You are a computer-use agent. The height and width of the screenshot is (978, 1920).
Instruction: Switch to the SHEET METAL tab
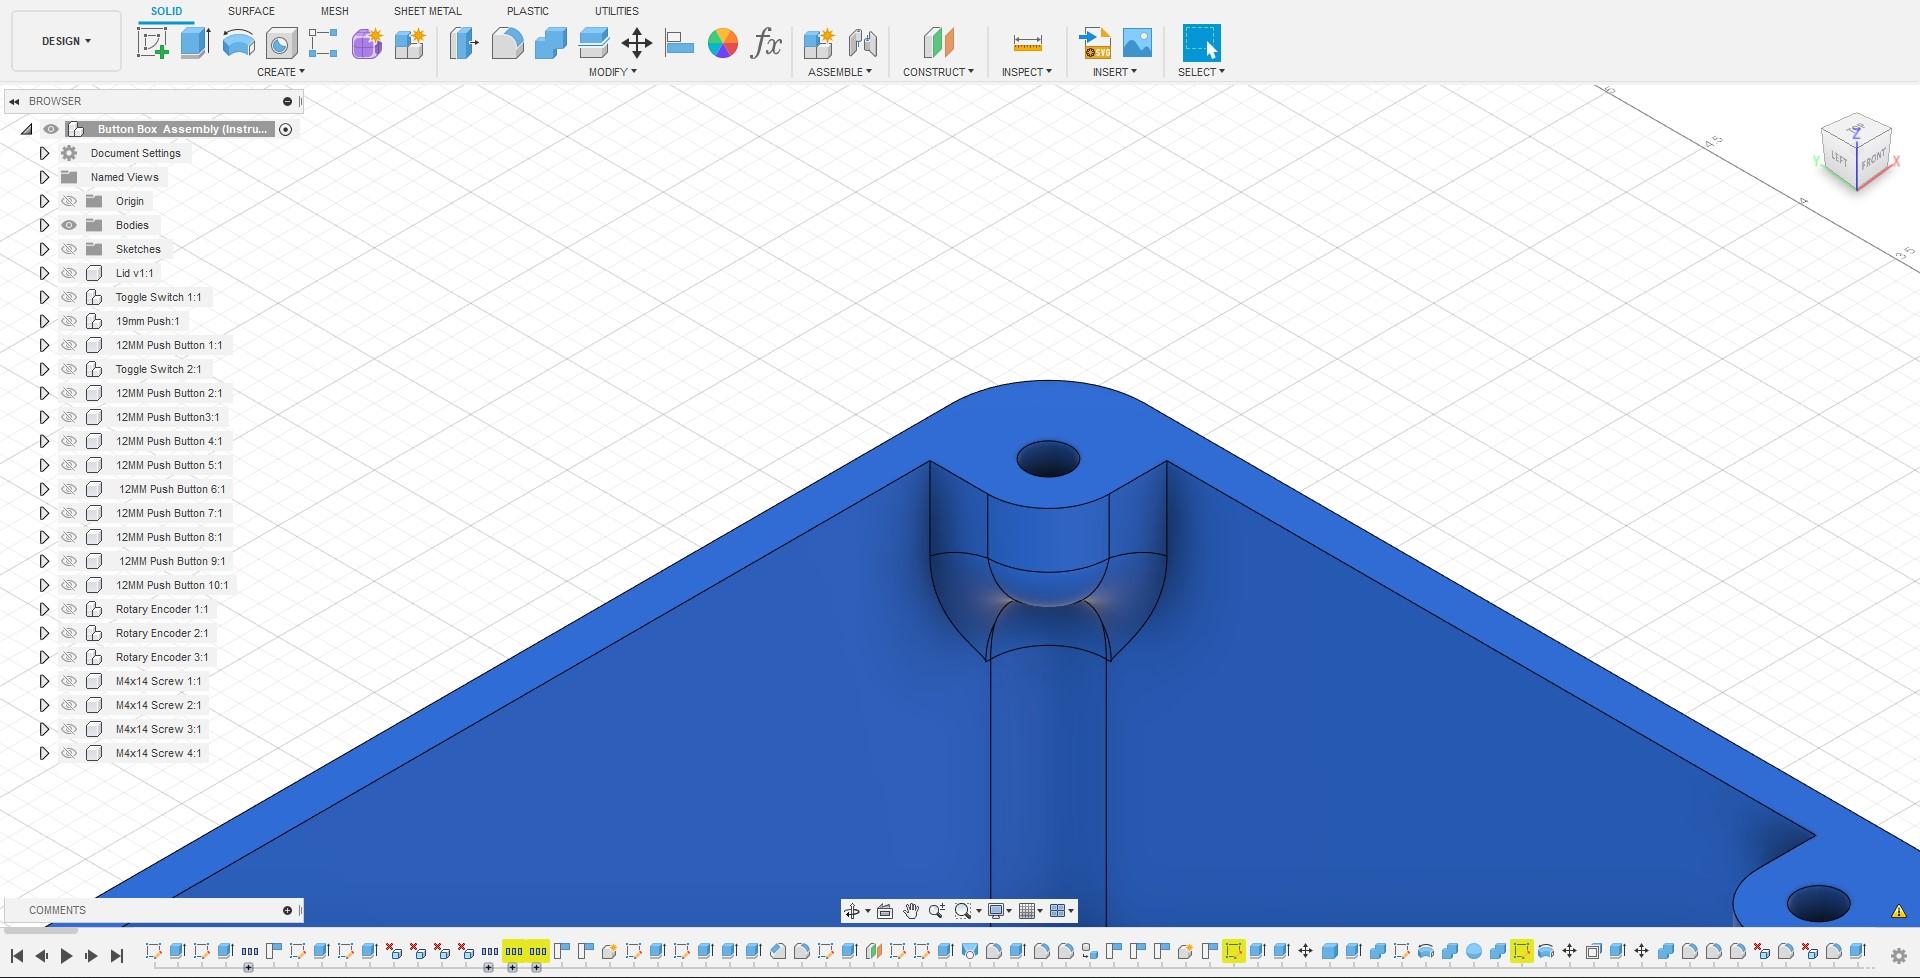coord(427,11)
